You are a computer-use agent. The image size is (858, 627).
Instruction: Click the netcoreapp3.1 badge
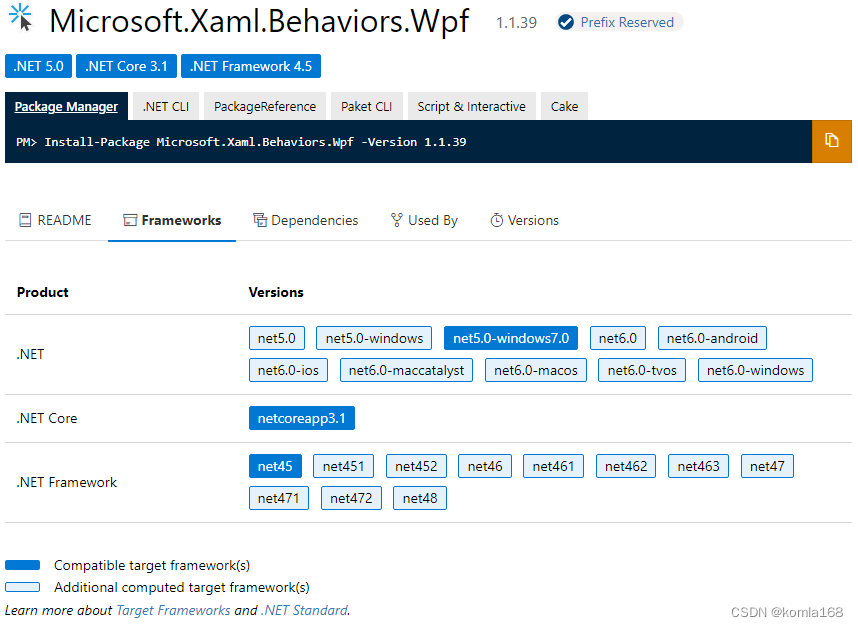tap(302, 418)
